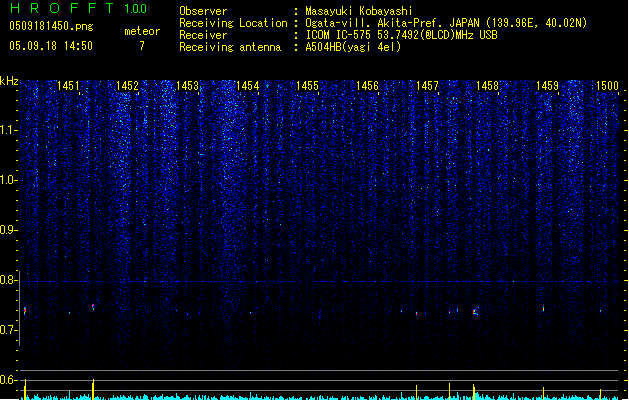The image size is (629, 400).
Task: Click the Ogata-vill. Akita-Pref. JAPAN location text
Action: tap(446, 23)
